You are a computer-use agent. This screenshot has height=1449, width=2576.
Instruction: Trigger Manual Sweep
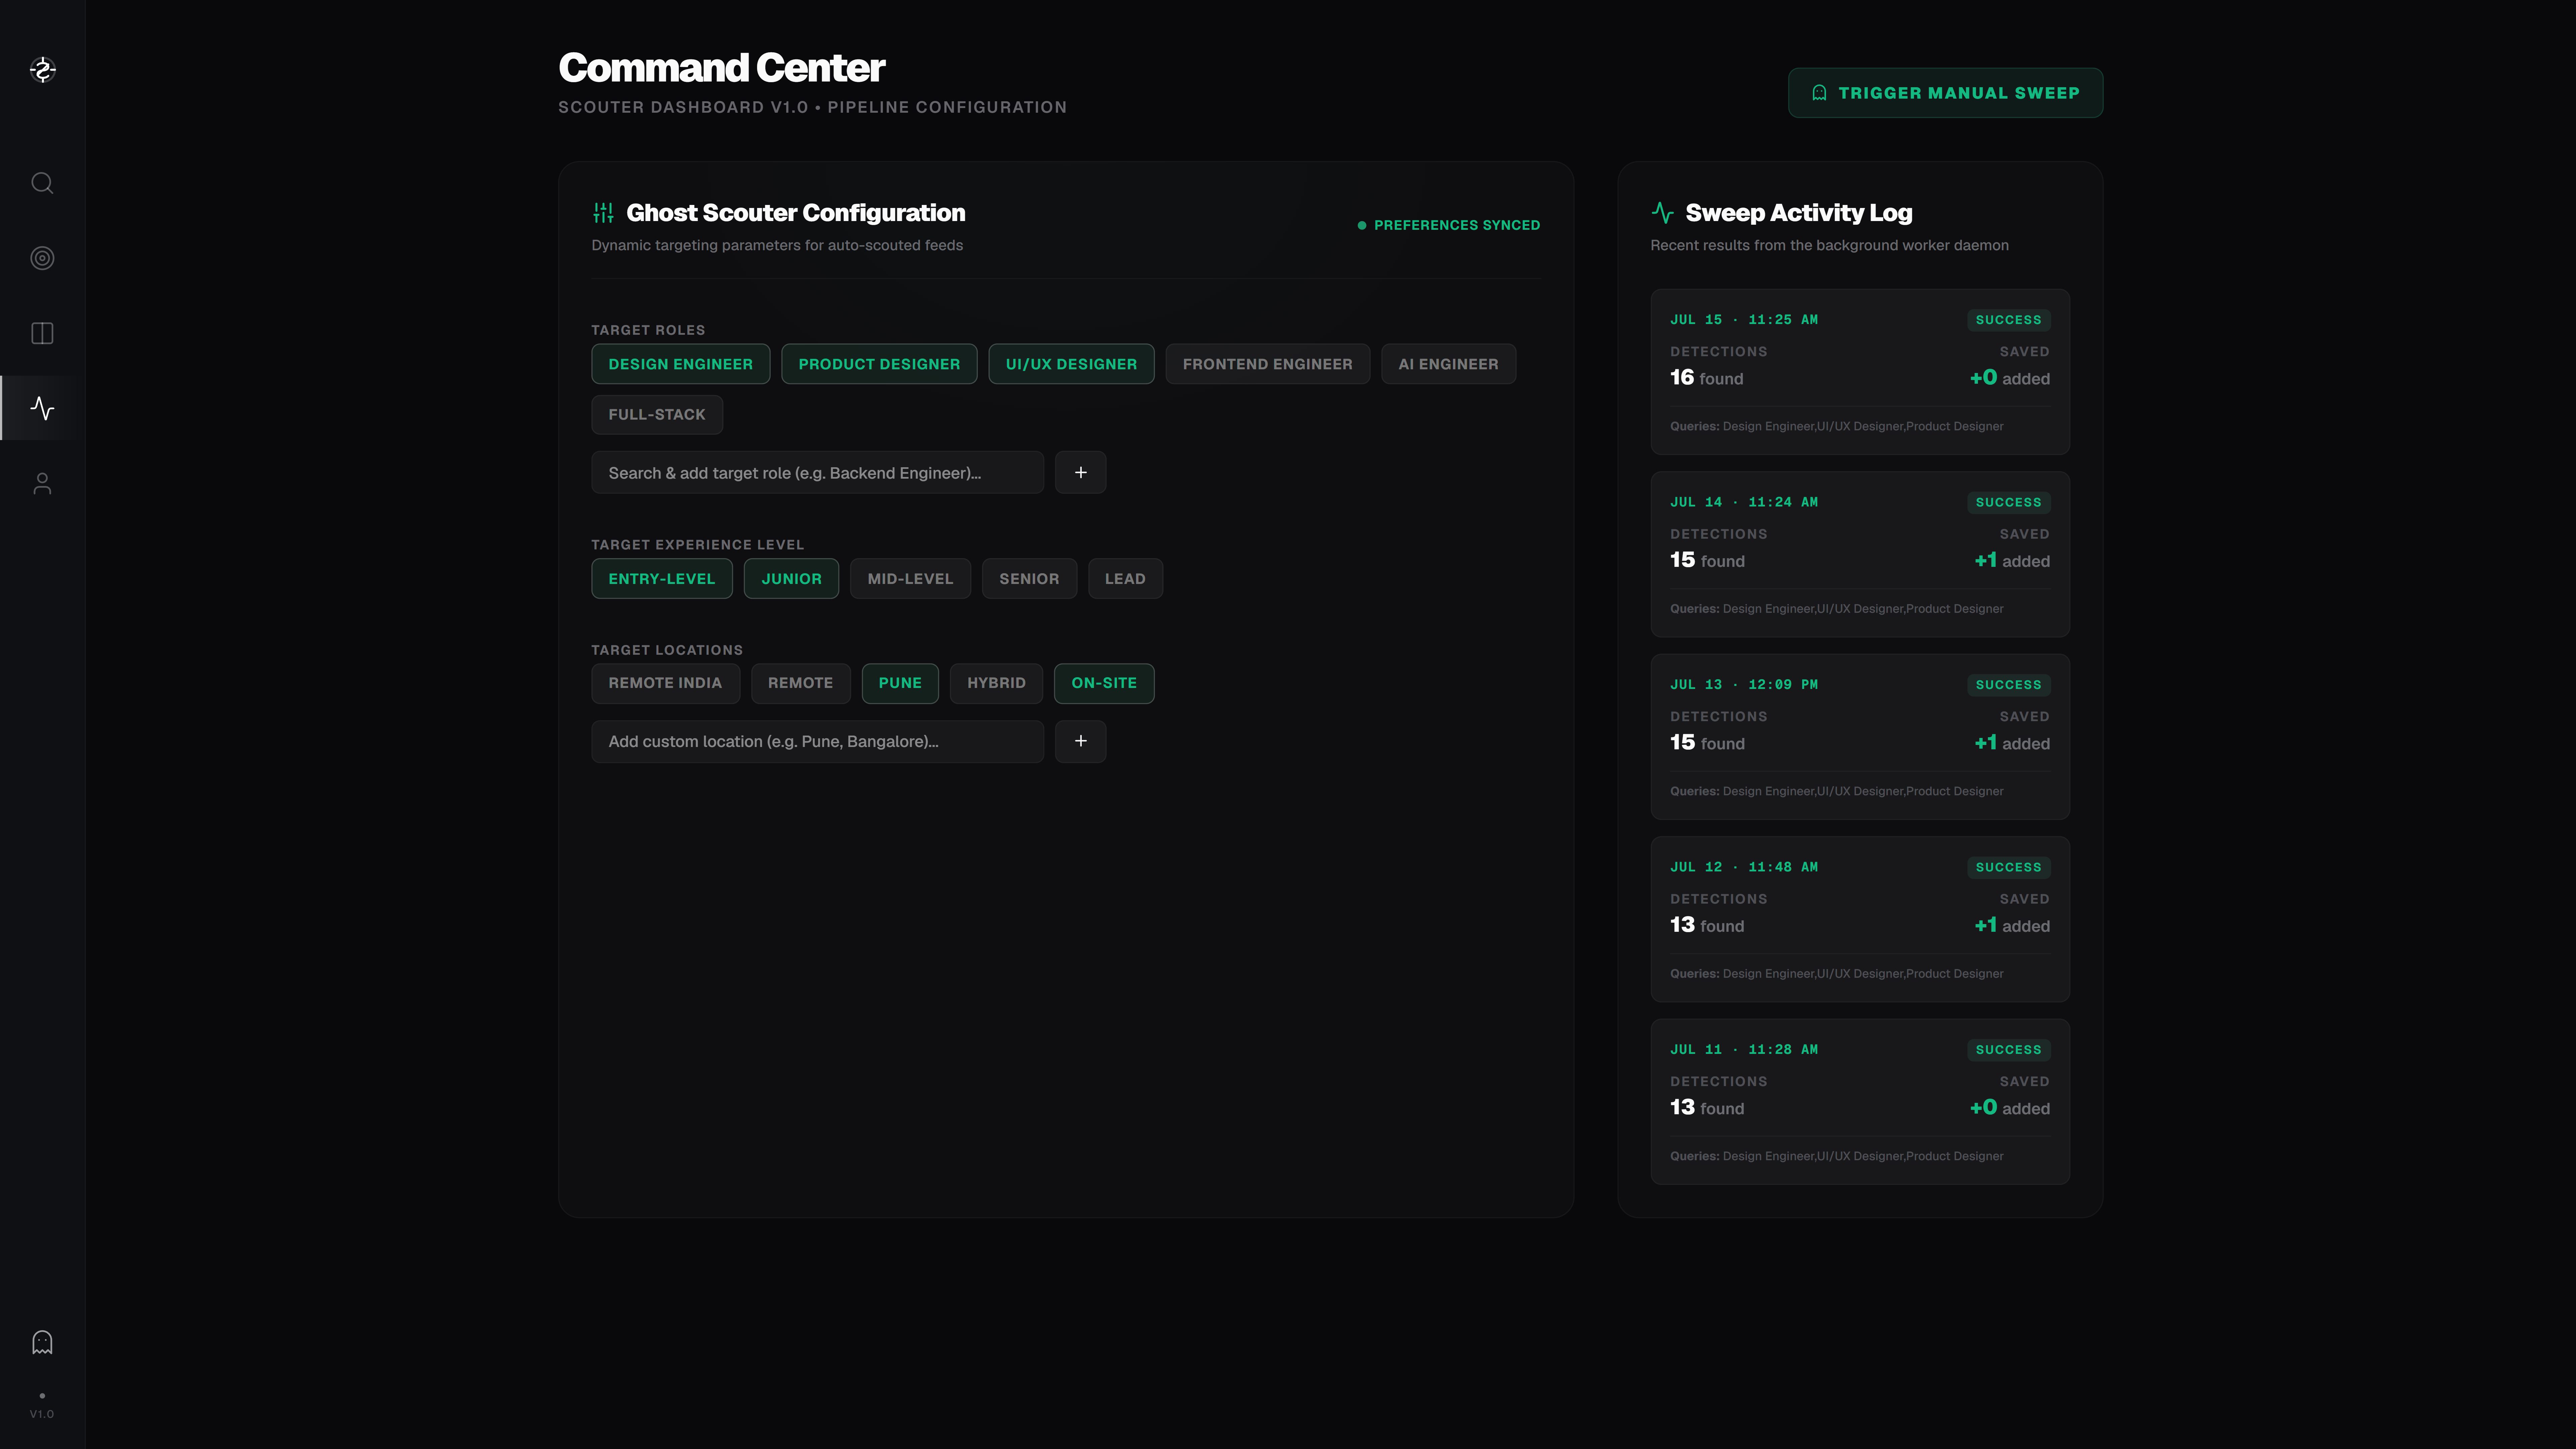(x=1945, y=93)
